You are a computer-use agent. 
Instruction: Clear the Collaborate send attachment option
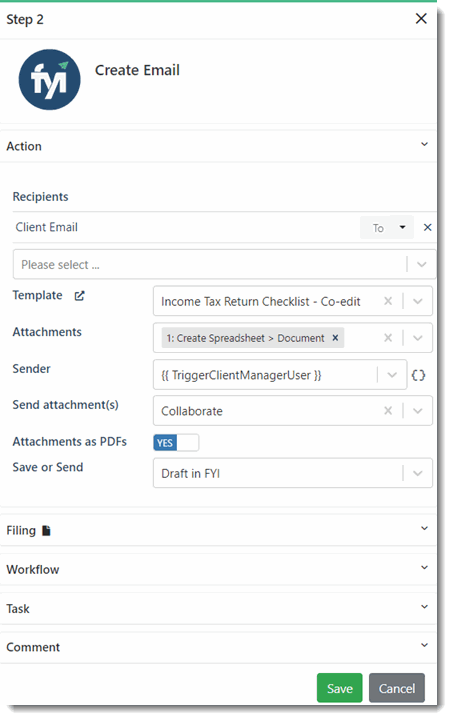[388, 411]
